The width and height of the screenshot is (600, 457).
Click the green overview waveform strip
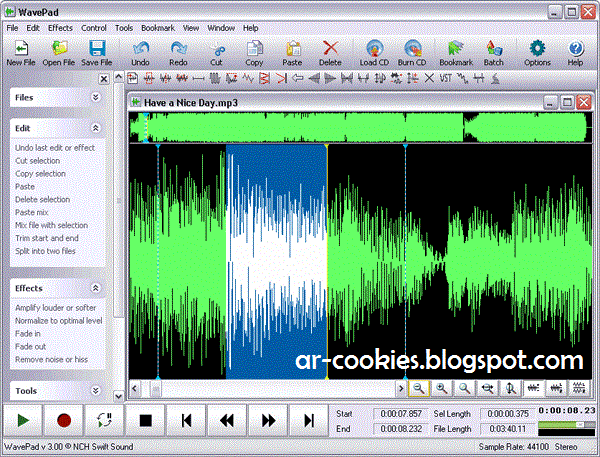coord(360,127)
